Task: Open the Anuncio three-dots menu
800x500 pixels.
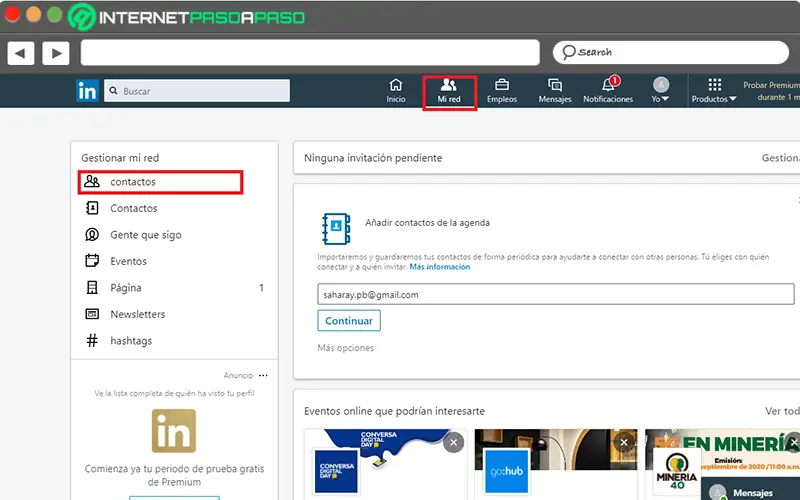Action: 263,376
